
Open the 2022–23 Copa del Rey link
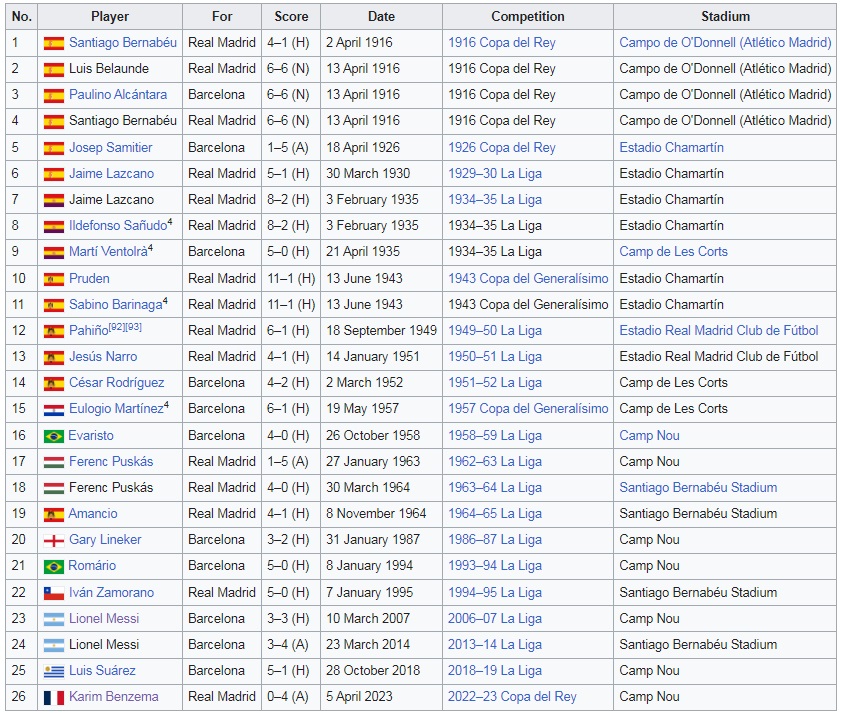(x=512, y=696)
